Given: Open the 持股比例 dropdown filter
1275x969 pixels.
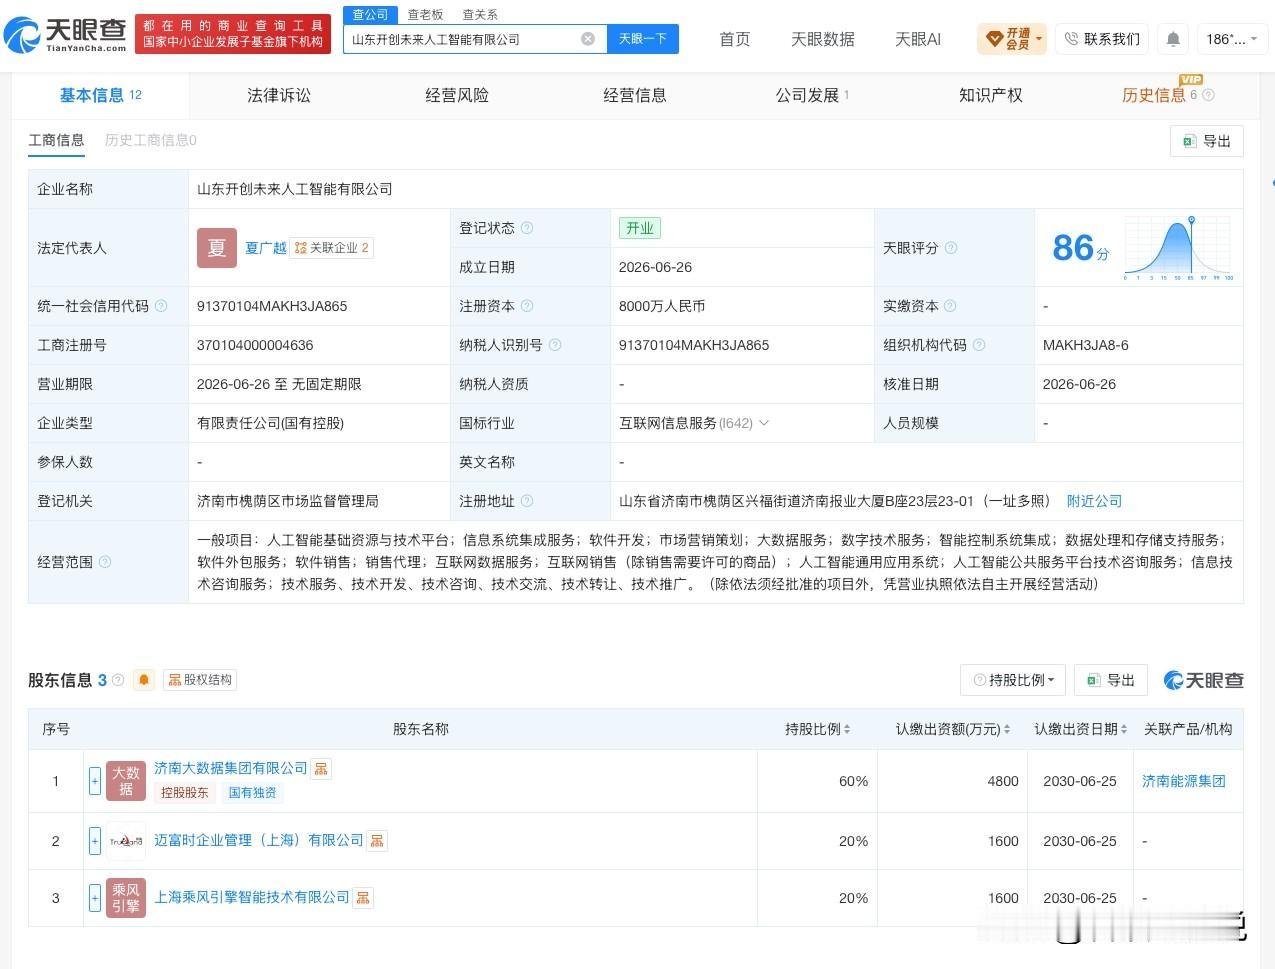Looking at the screenshot, I should (x=1013, y=680).
